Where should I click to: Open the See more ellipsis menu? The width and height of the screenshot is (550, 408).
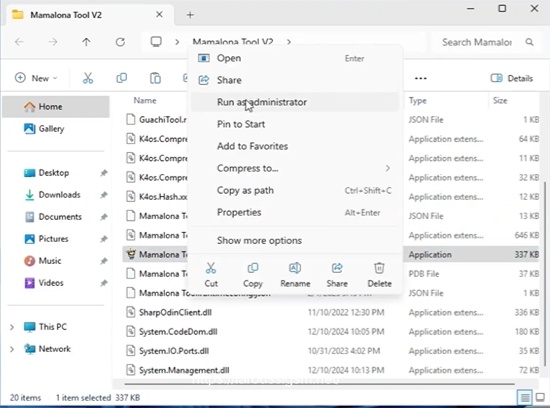pyautogui.click(x=421, y=78)
